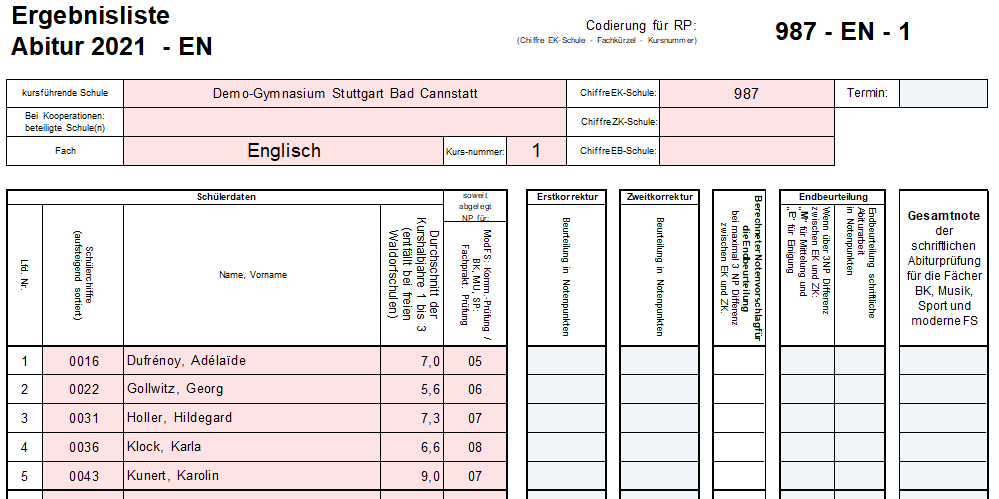Click the name cell Gollwitz, Georg

pyautogui.click(x=251, y=390)
